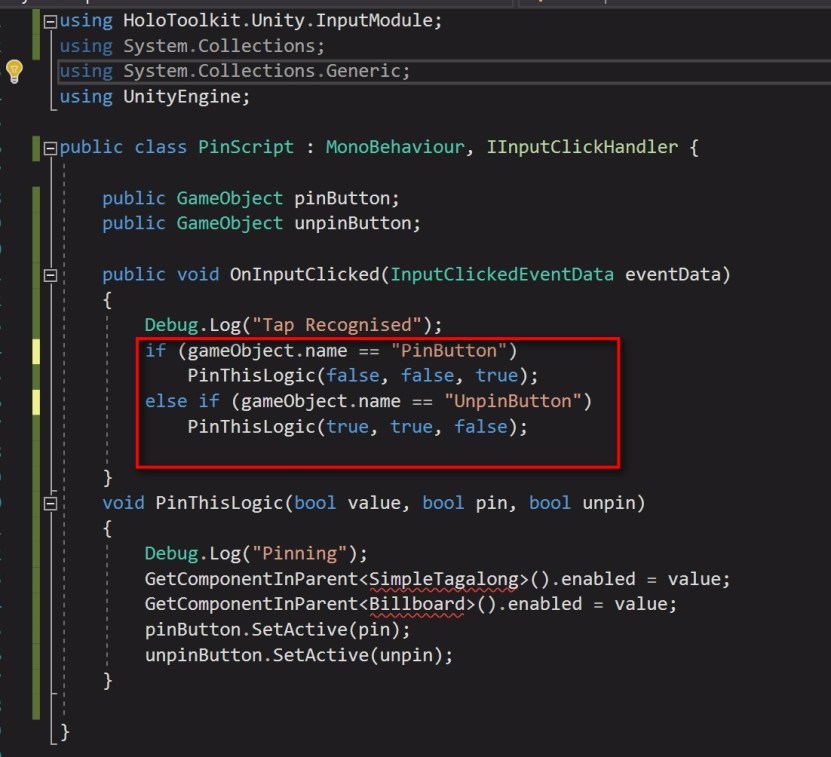Screen dimensions: 831x757
Task: Click the 'PinScript' class name
Action: click(x=246, y=147)
